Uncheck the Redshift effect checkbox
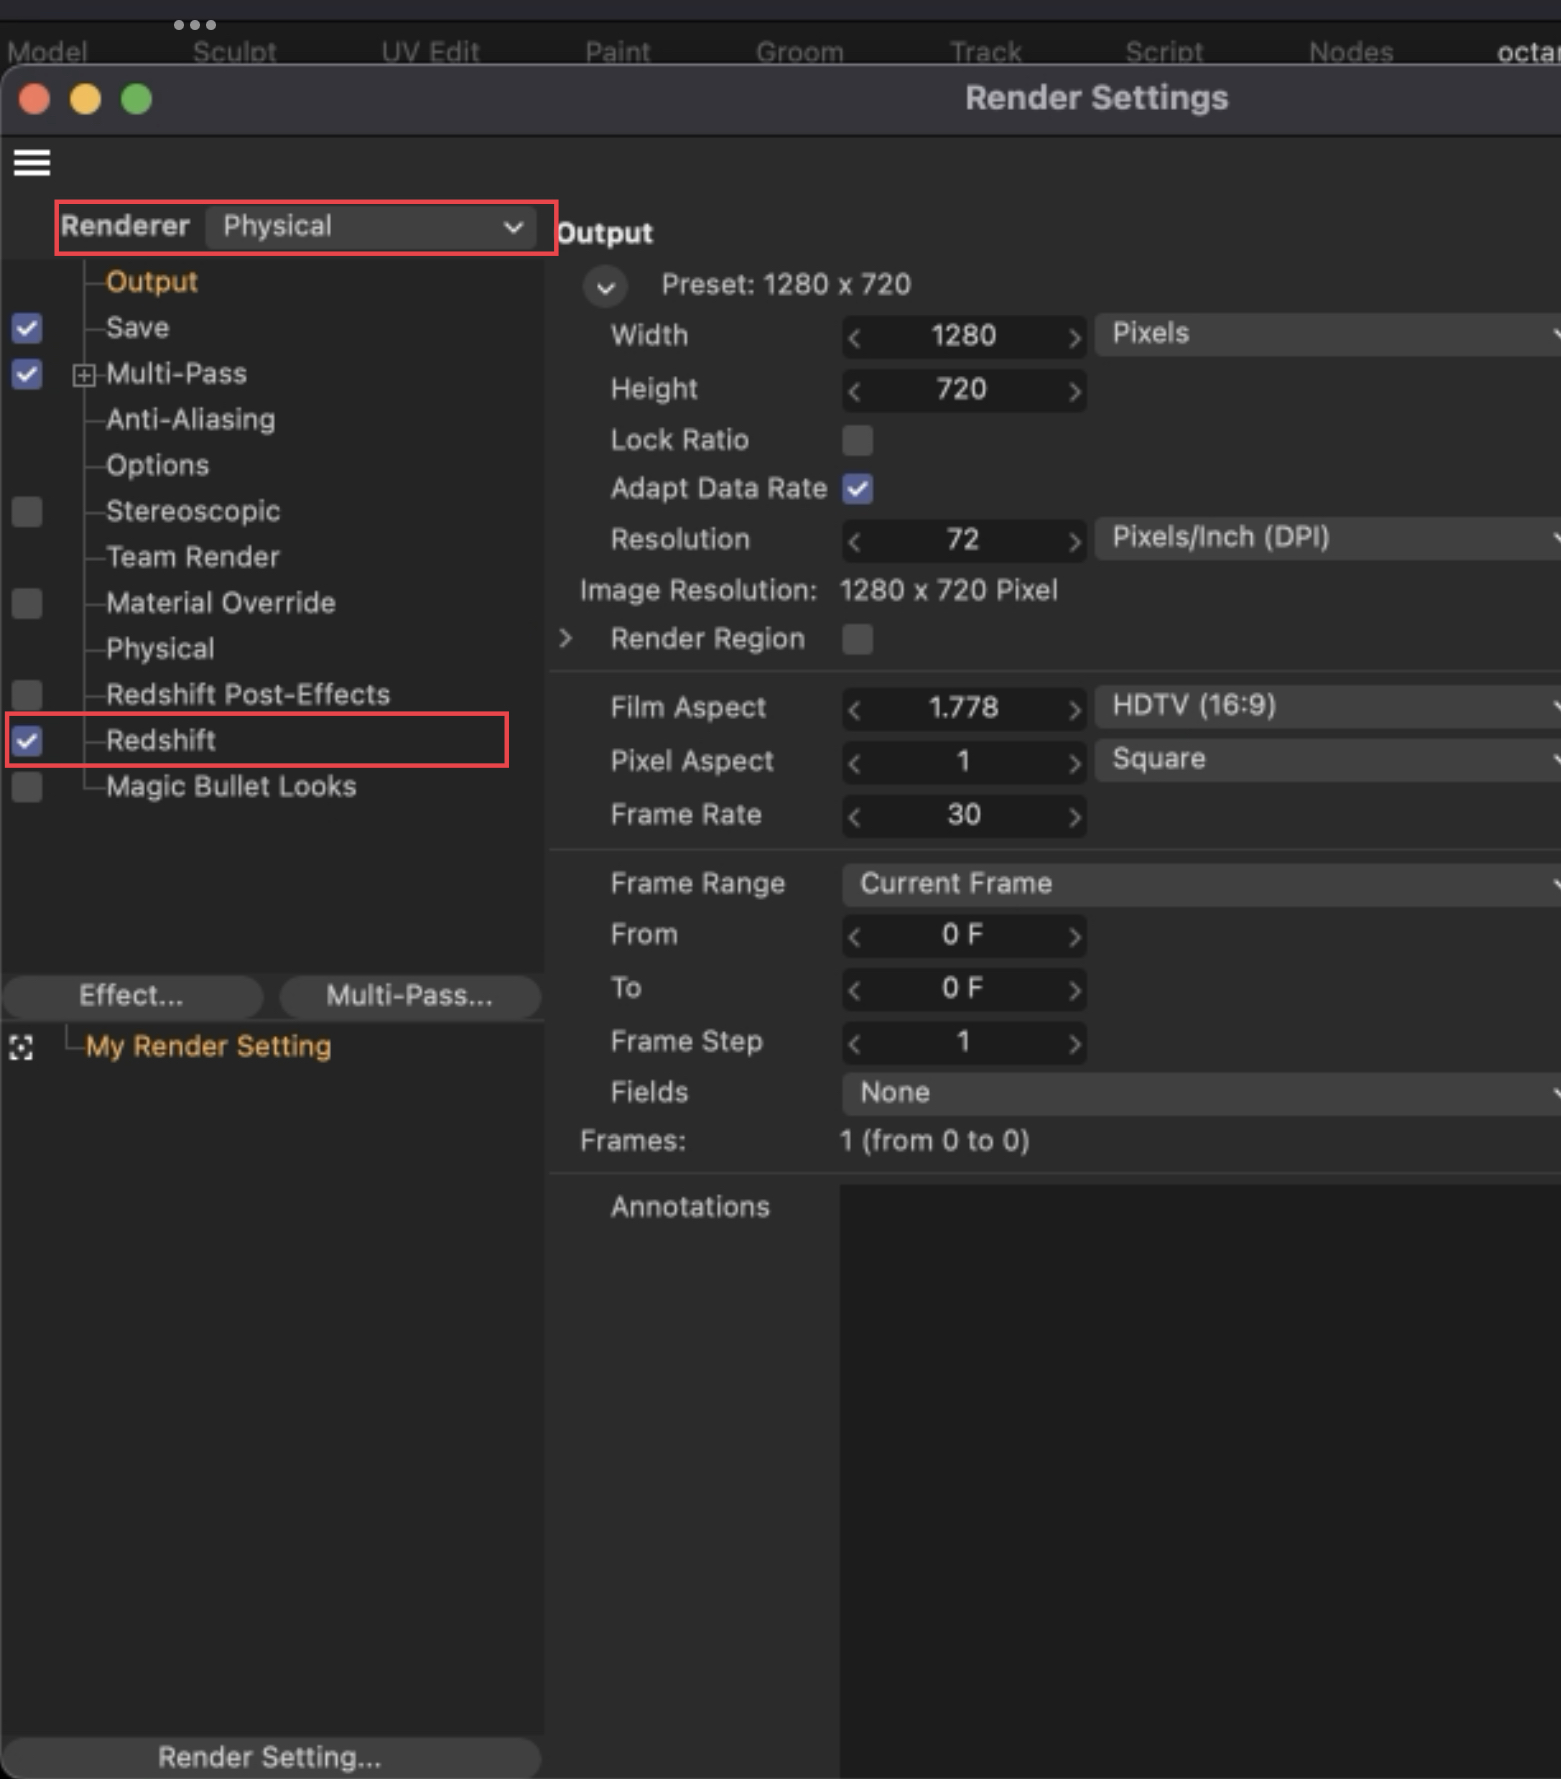Screen dimensions: 1561x1779 tap(27, 741)
